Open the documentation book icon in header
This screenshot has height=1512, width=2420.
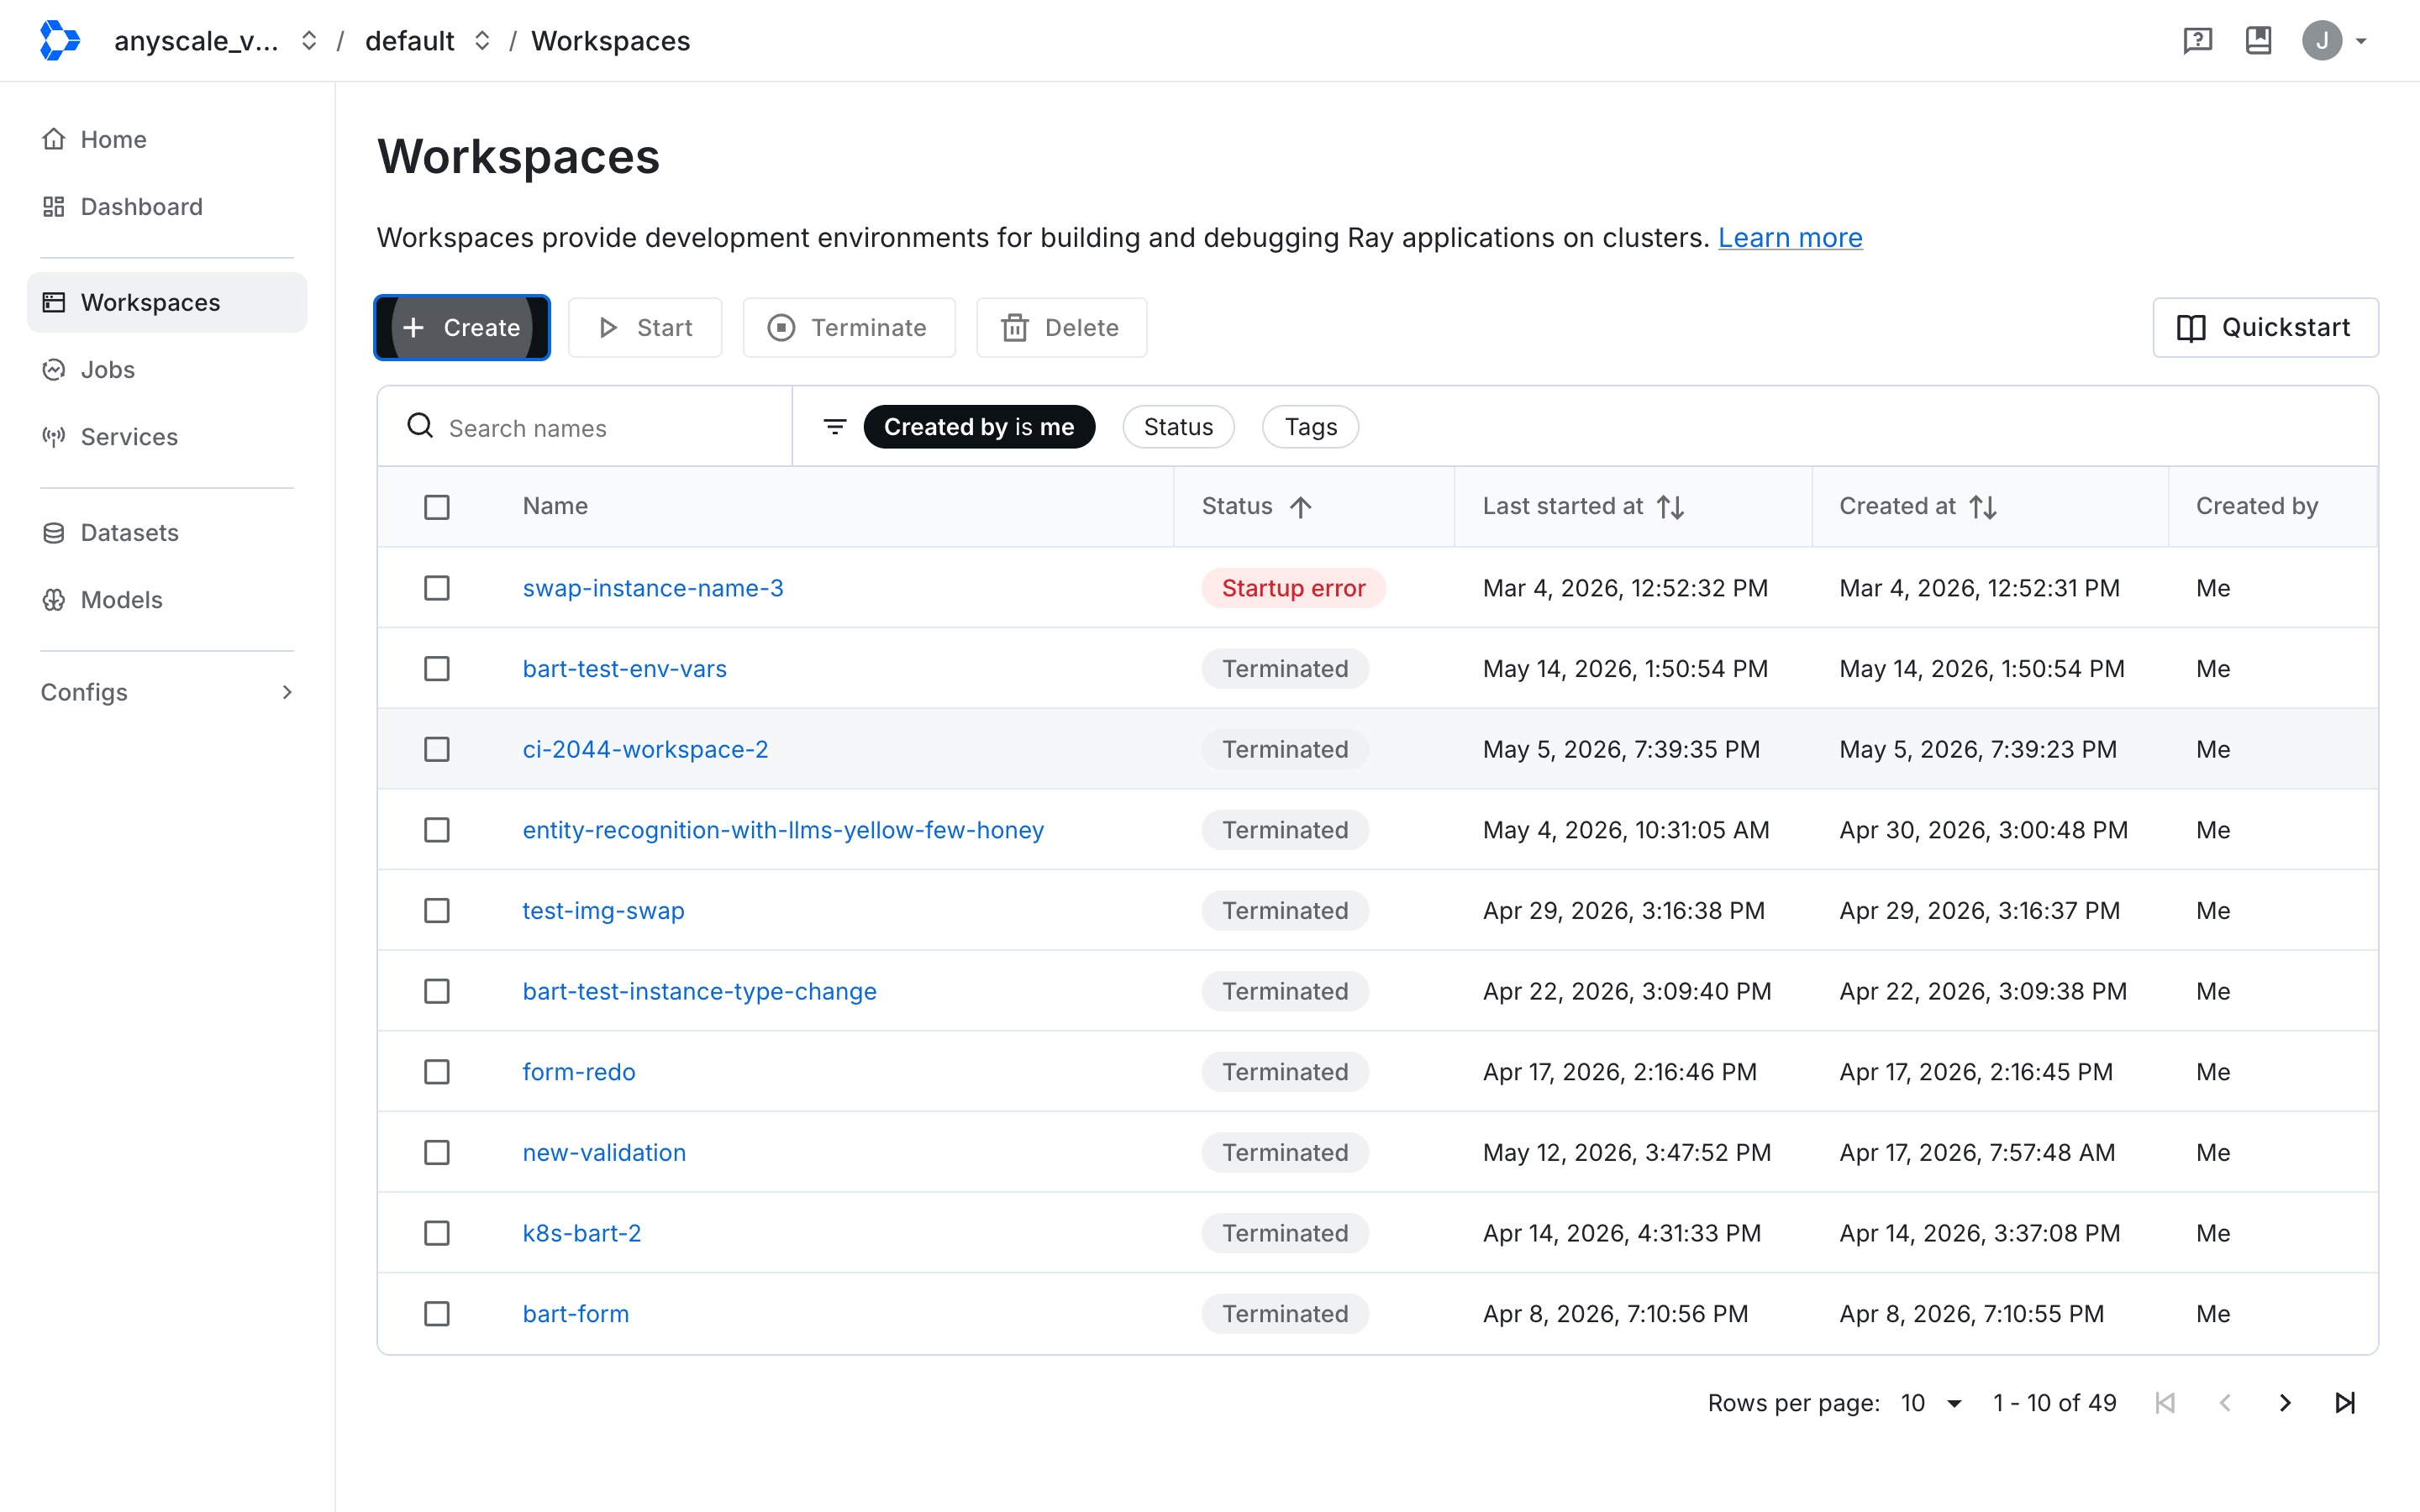tap(2258, 40)
